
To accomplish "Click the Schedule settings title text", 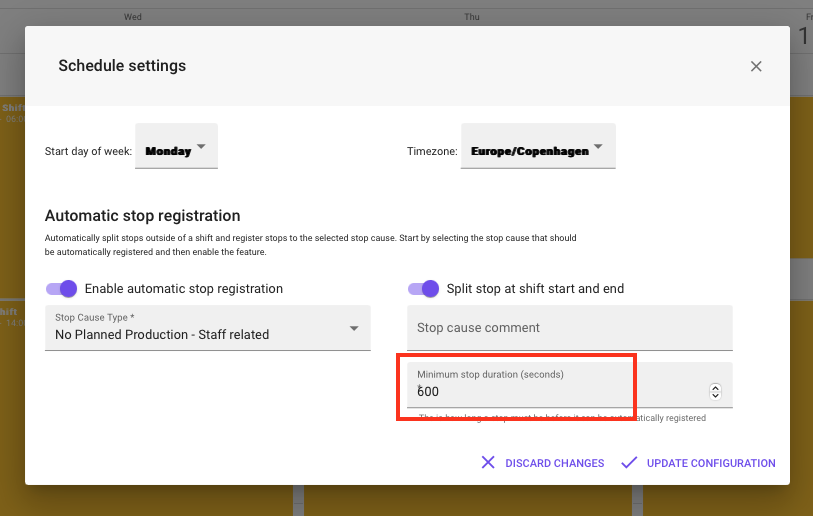I will click(122, 66).
